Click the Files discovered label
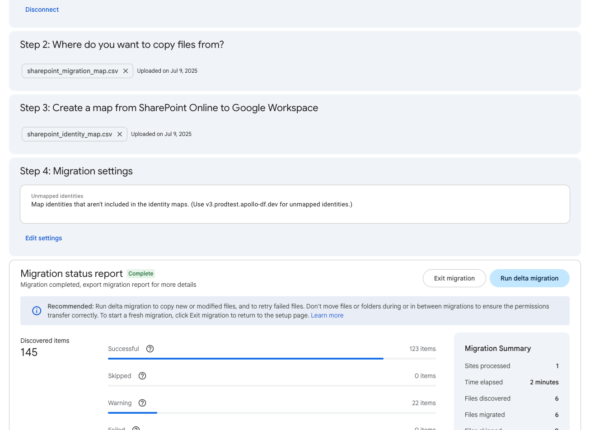590x430 pixels. pos(487,398)
